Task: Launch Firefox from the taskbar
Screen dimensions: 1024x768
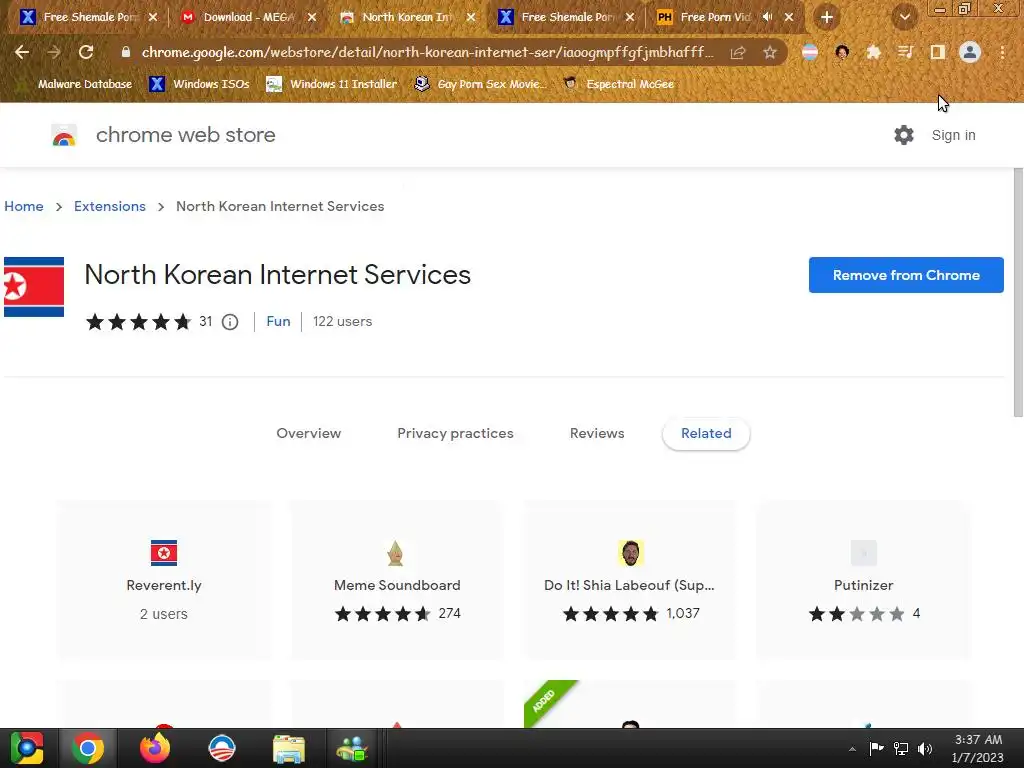Action: pyautogui.click(x=155, y=748)
